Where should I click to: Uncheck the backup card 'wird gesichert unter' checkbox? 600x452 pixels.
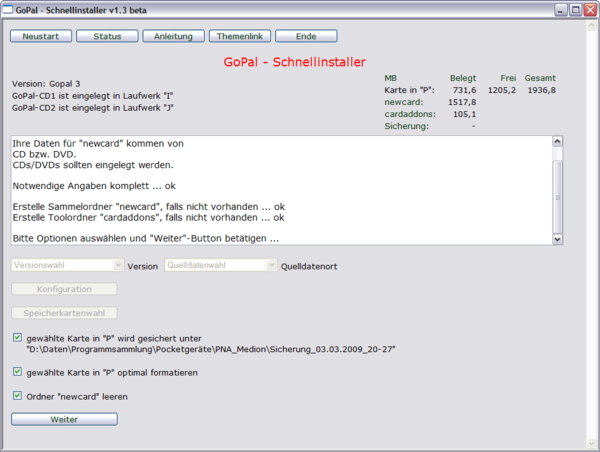pos(17,338)
